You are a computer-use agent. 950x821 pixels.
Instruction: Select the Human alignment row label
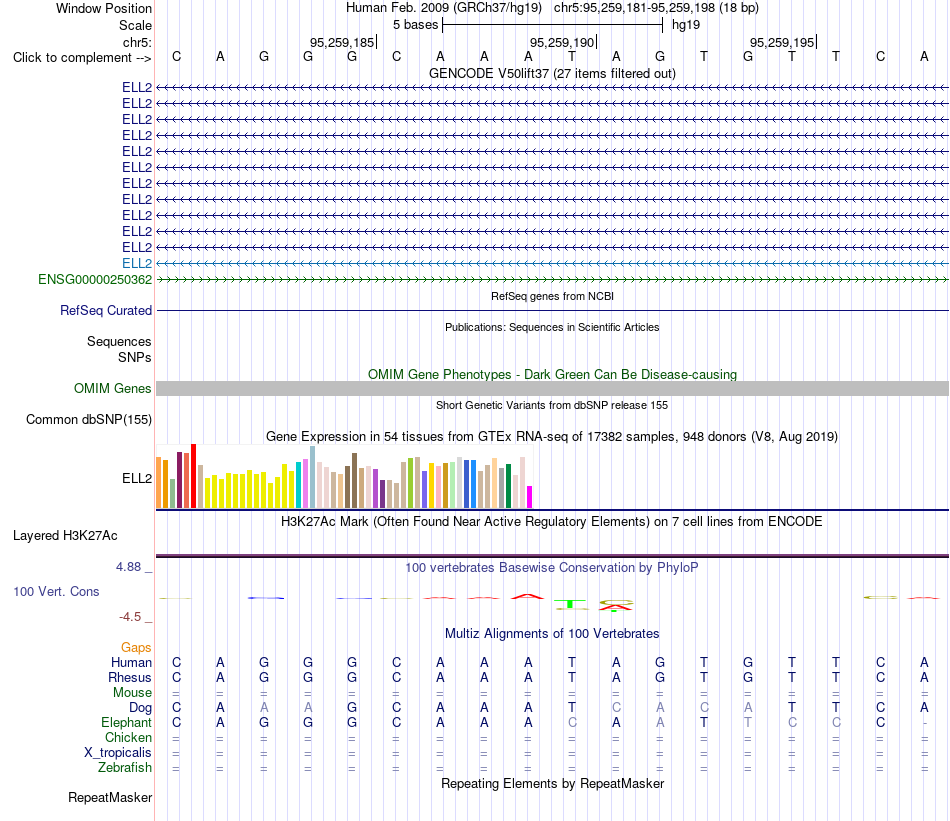(x=131, y=662)
